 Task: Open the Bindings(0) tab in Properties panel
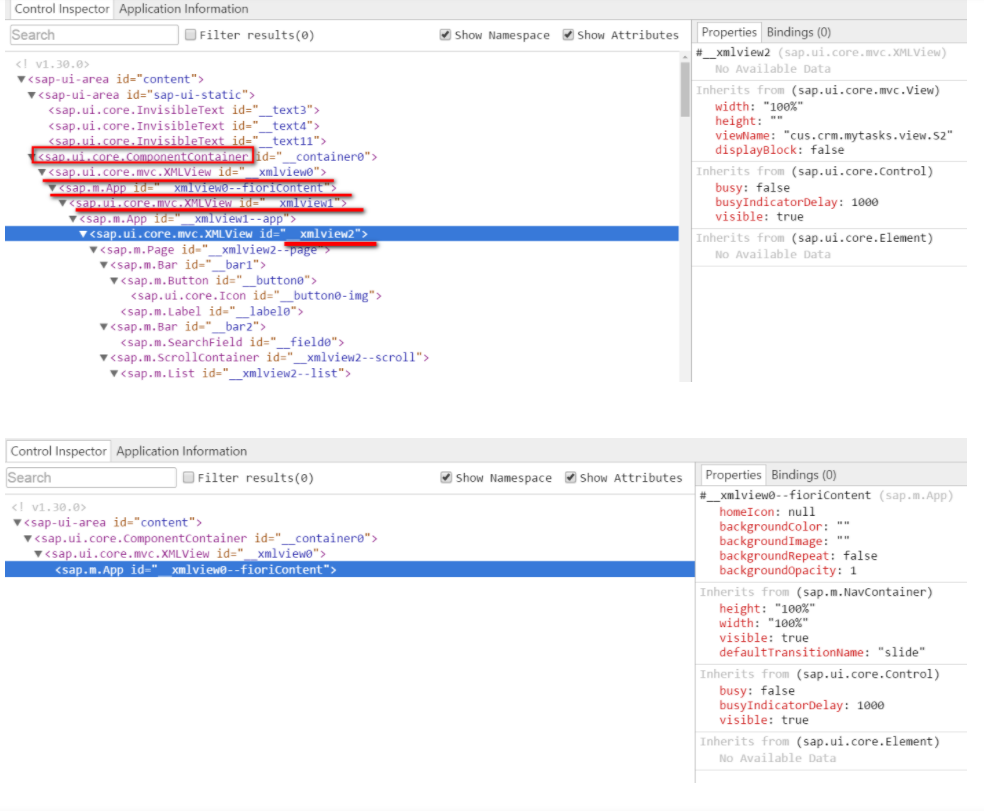tap(798, 31)
